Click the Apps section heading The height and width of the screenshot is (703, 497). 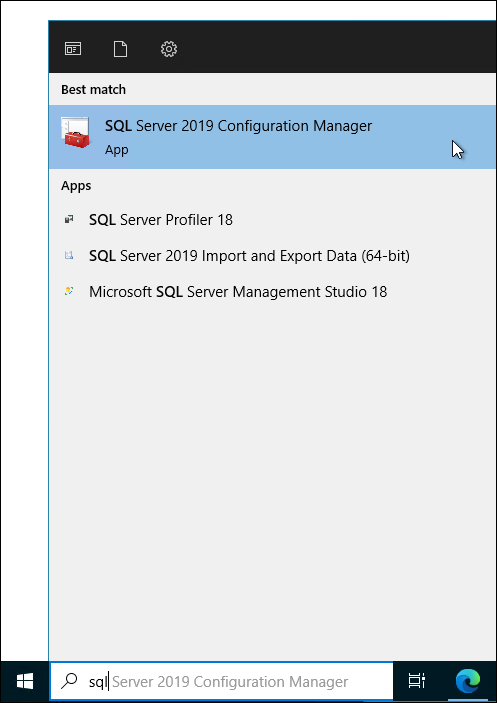[76, 186]
